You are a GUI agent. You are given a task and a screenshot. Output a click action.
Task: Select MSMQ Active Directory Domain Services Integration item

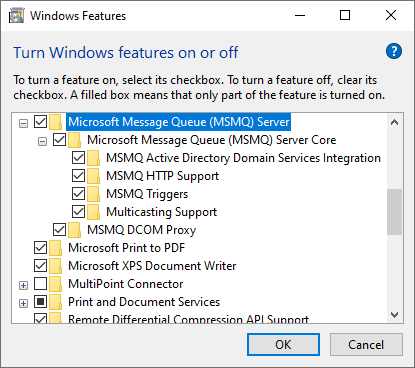point(243,158)
